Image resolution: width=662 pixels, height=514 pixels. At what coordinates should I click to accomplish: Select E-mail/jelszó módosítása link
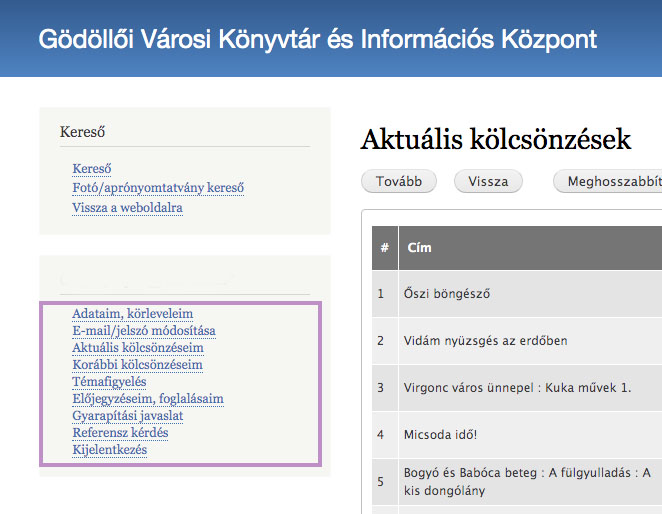point(143,330)
